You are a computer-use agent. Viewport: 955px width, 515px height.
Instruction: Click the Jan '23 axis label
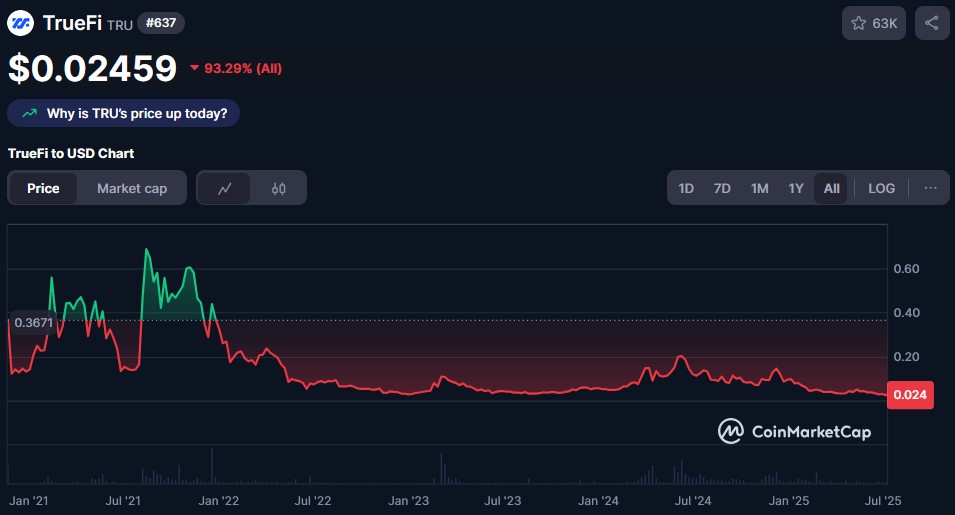(409, 500)
